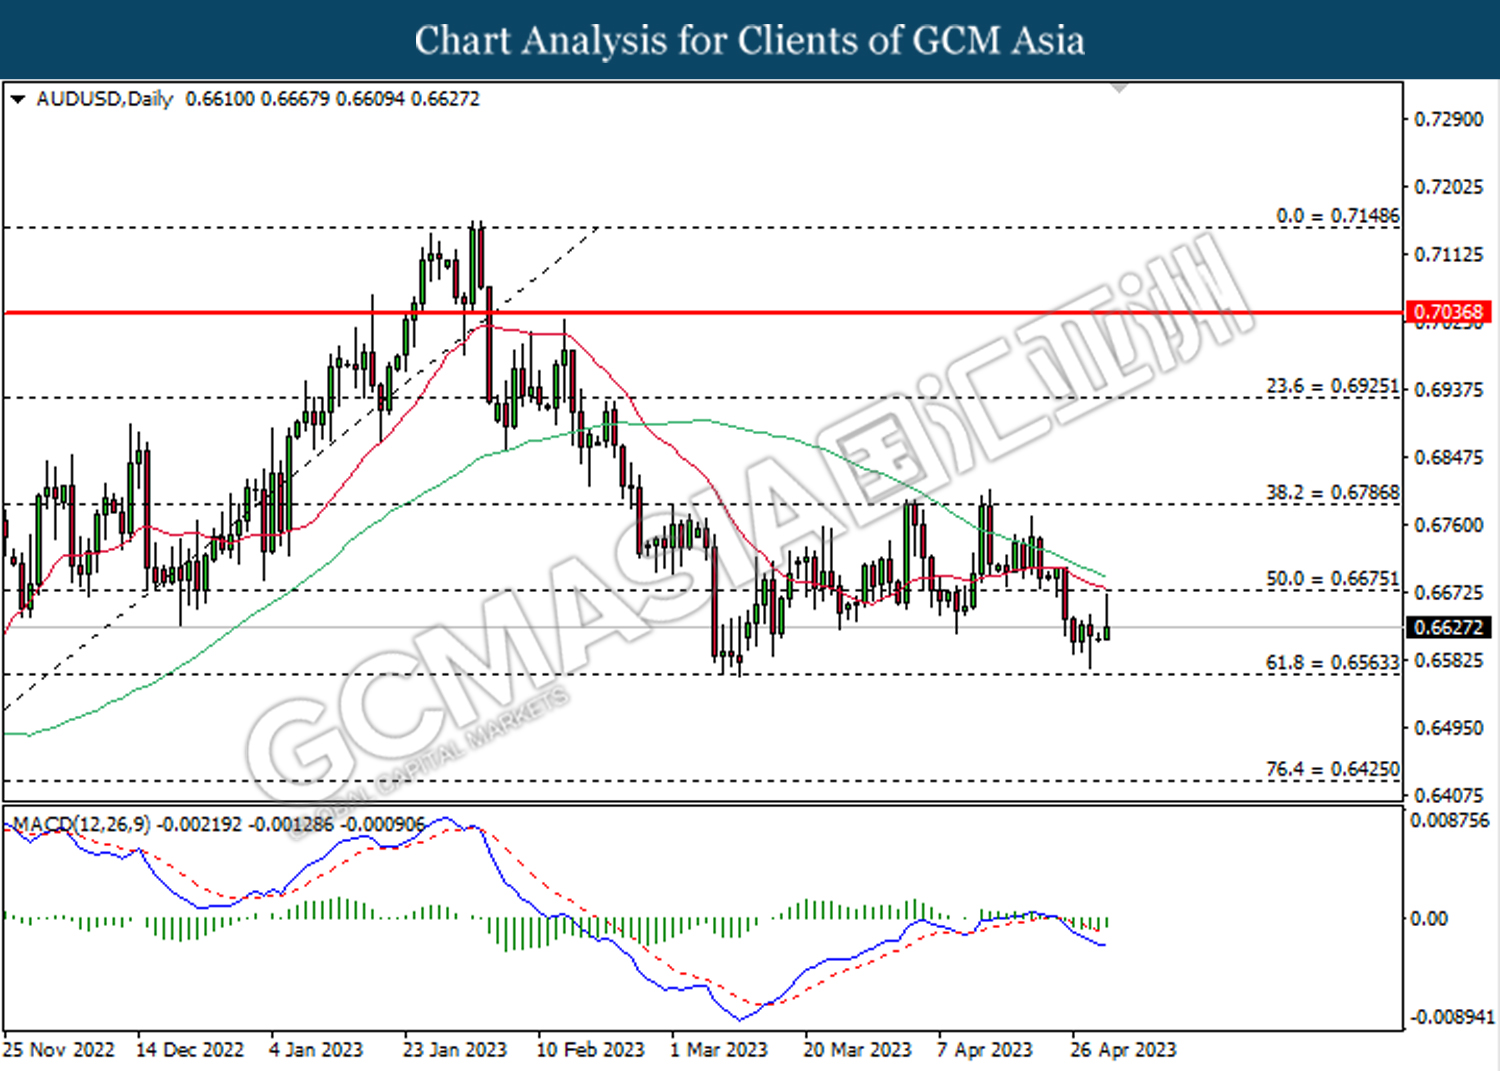Click the dropdown triangle beside AUDUSD,Daily
The image size is (1500, 1071).
coord(17,100)
